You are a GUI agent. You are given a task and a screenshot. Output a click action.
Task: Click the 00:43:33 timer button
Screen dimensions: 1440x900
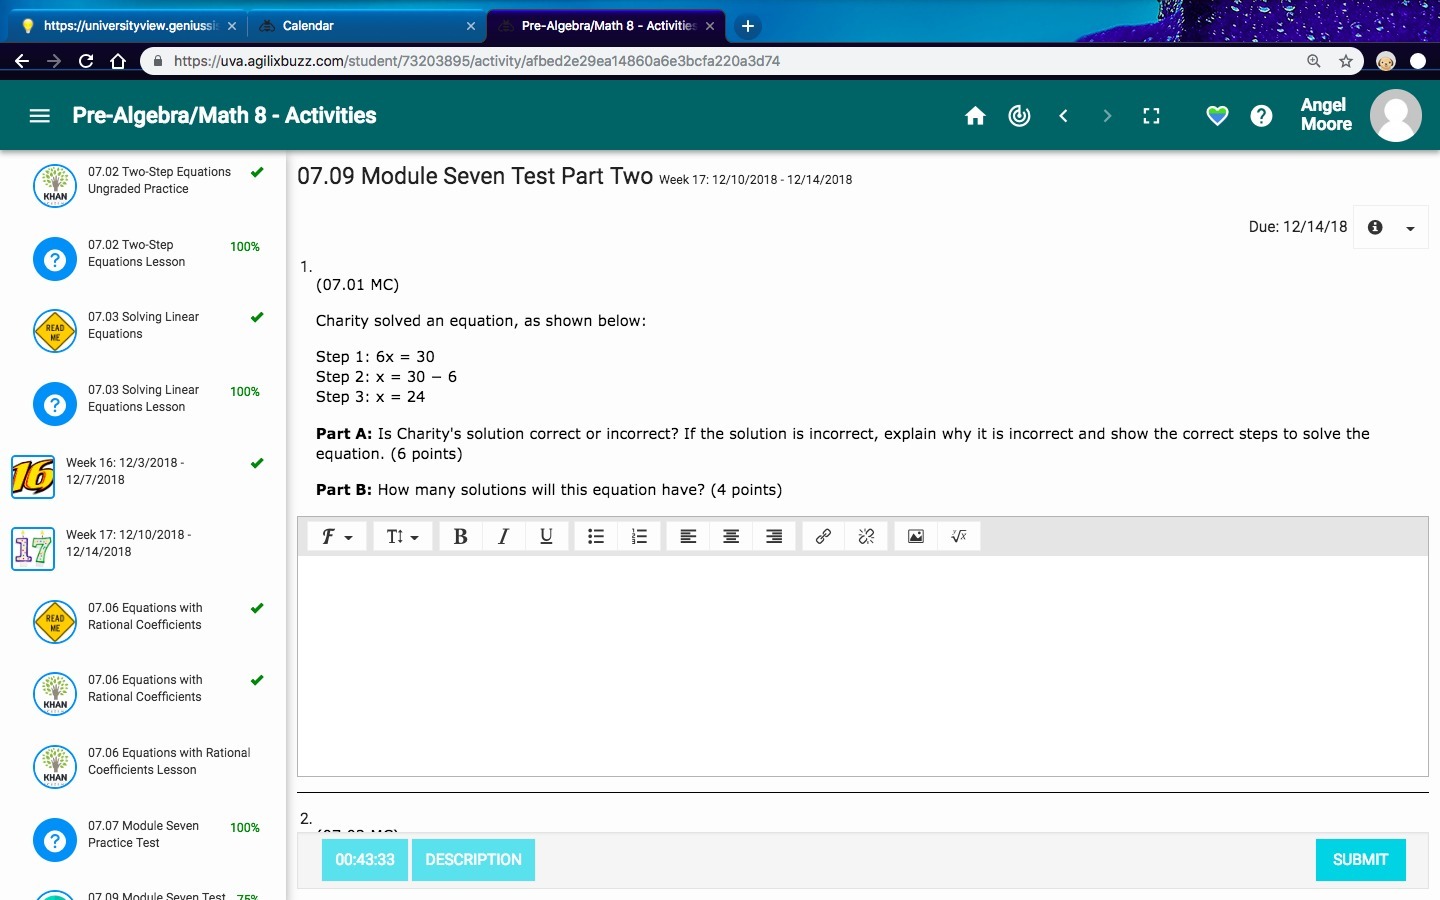pyautogui.click(x=365, y=860)
